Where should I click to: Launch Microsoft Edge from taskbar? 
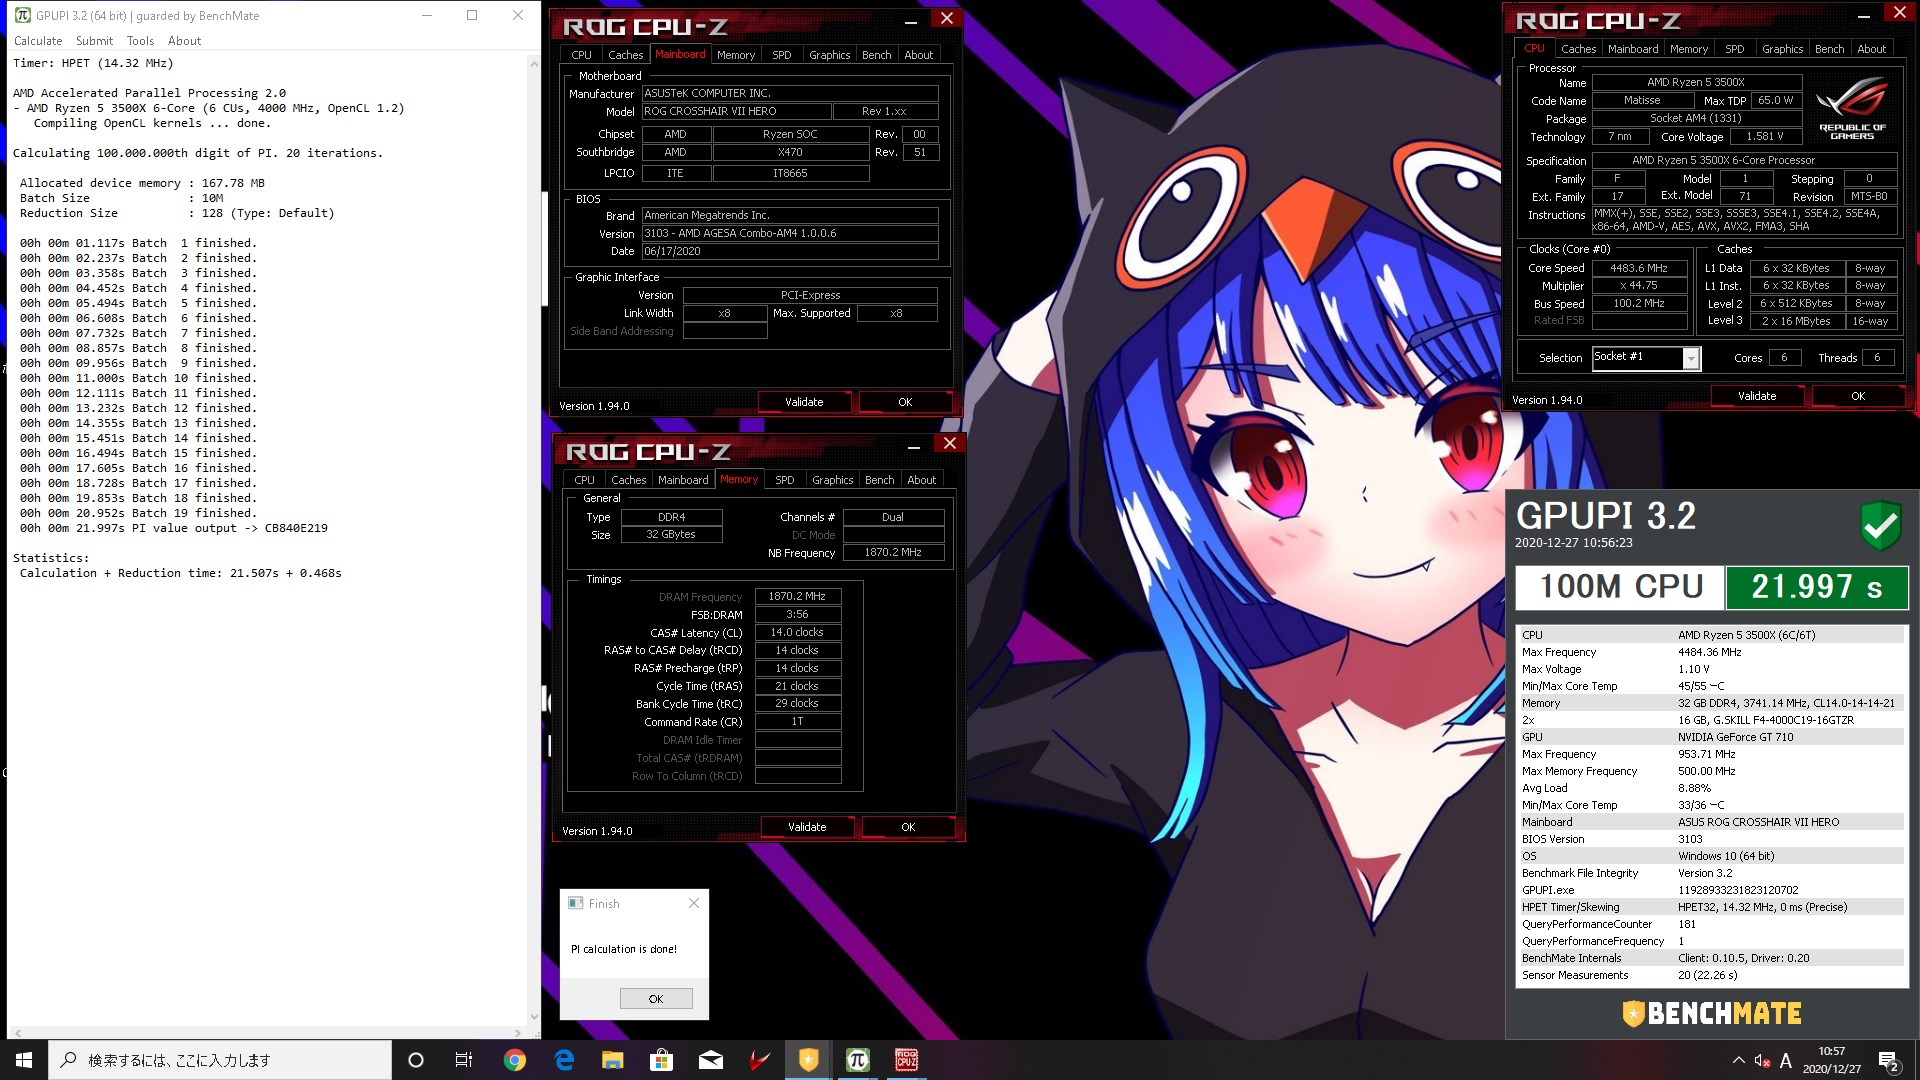pyautogui.click(x=564, y=1060)
